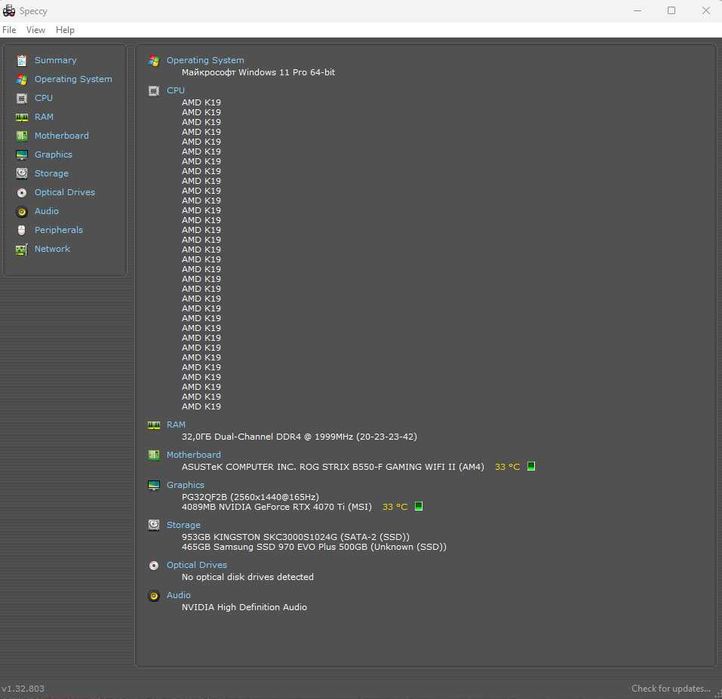Screen dimensions: 722x699
Task: Open the Storage sidebar section
Action: pyautogui.click(x=51, y=174)
